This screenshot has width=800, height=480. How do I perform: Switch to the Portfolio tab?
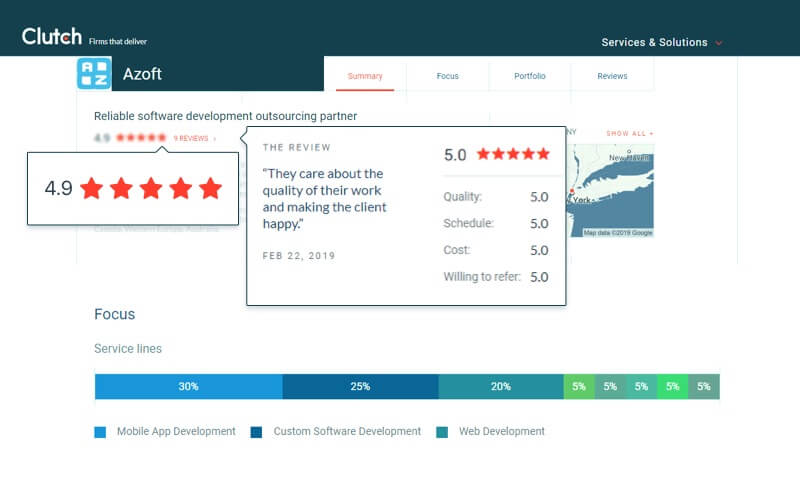[530, 76]
